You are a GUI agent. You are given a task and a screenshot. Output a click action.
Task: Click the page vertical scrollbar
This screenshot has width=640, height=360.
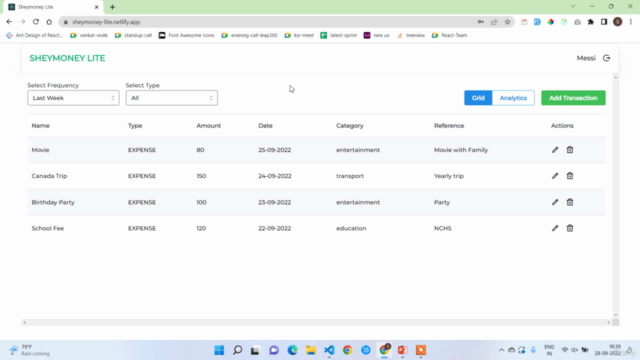pos(616,196)
